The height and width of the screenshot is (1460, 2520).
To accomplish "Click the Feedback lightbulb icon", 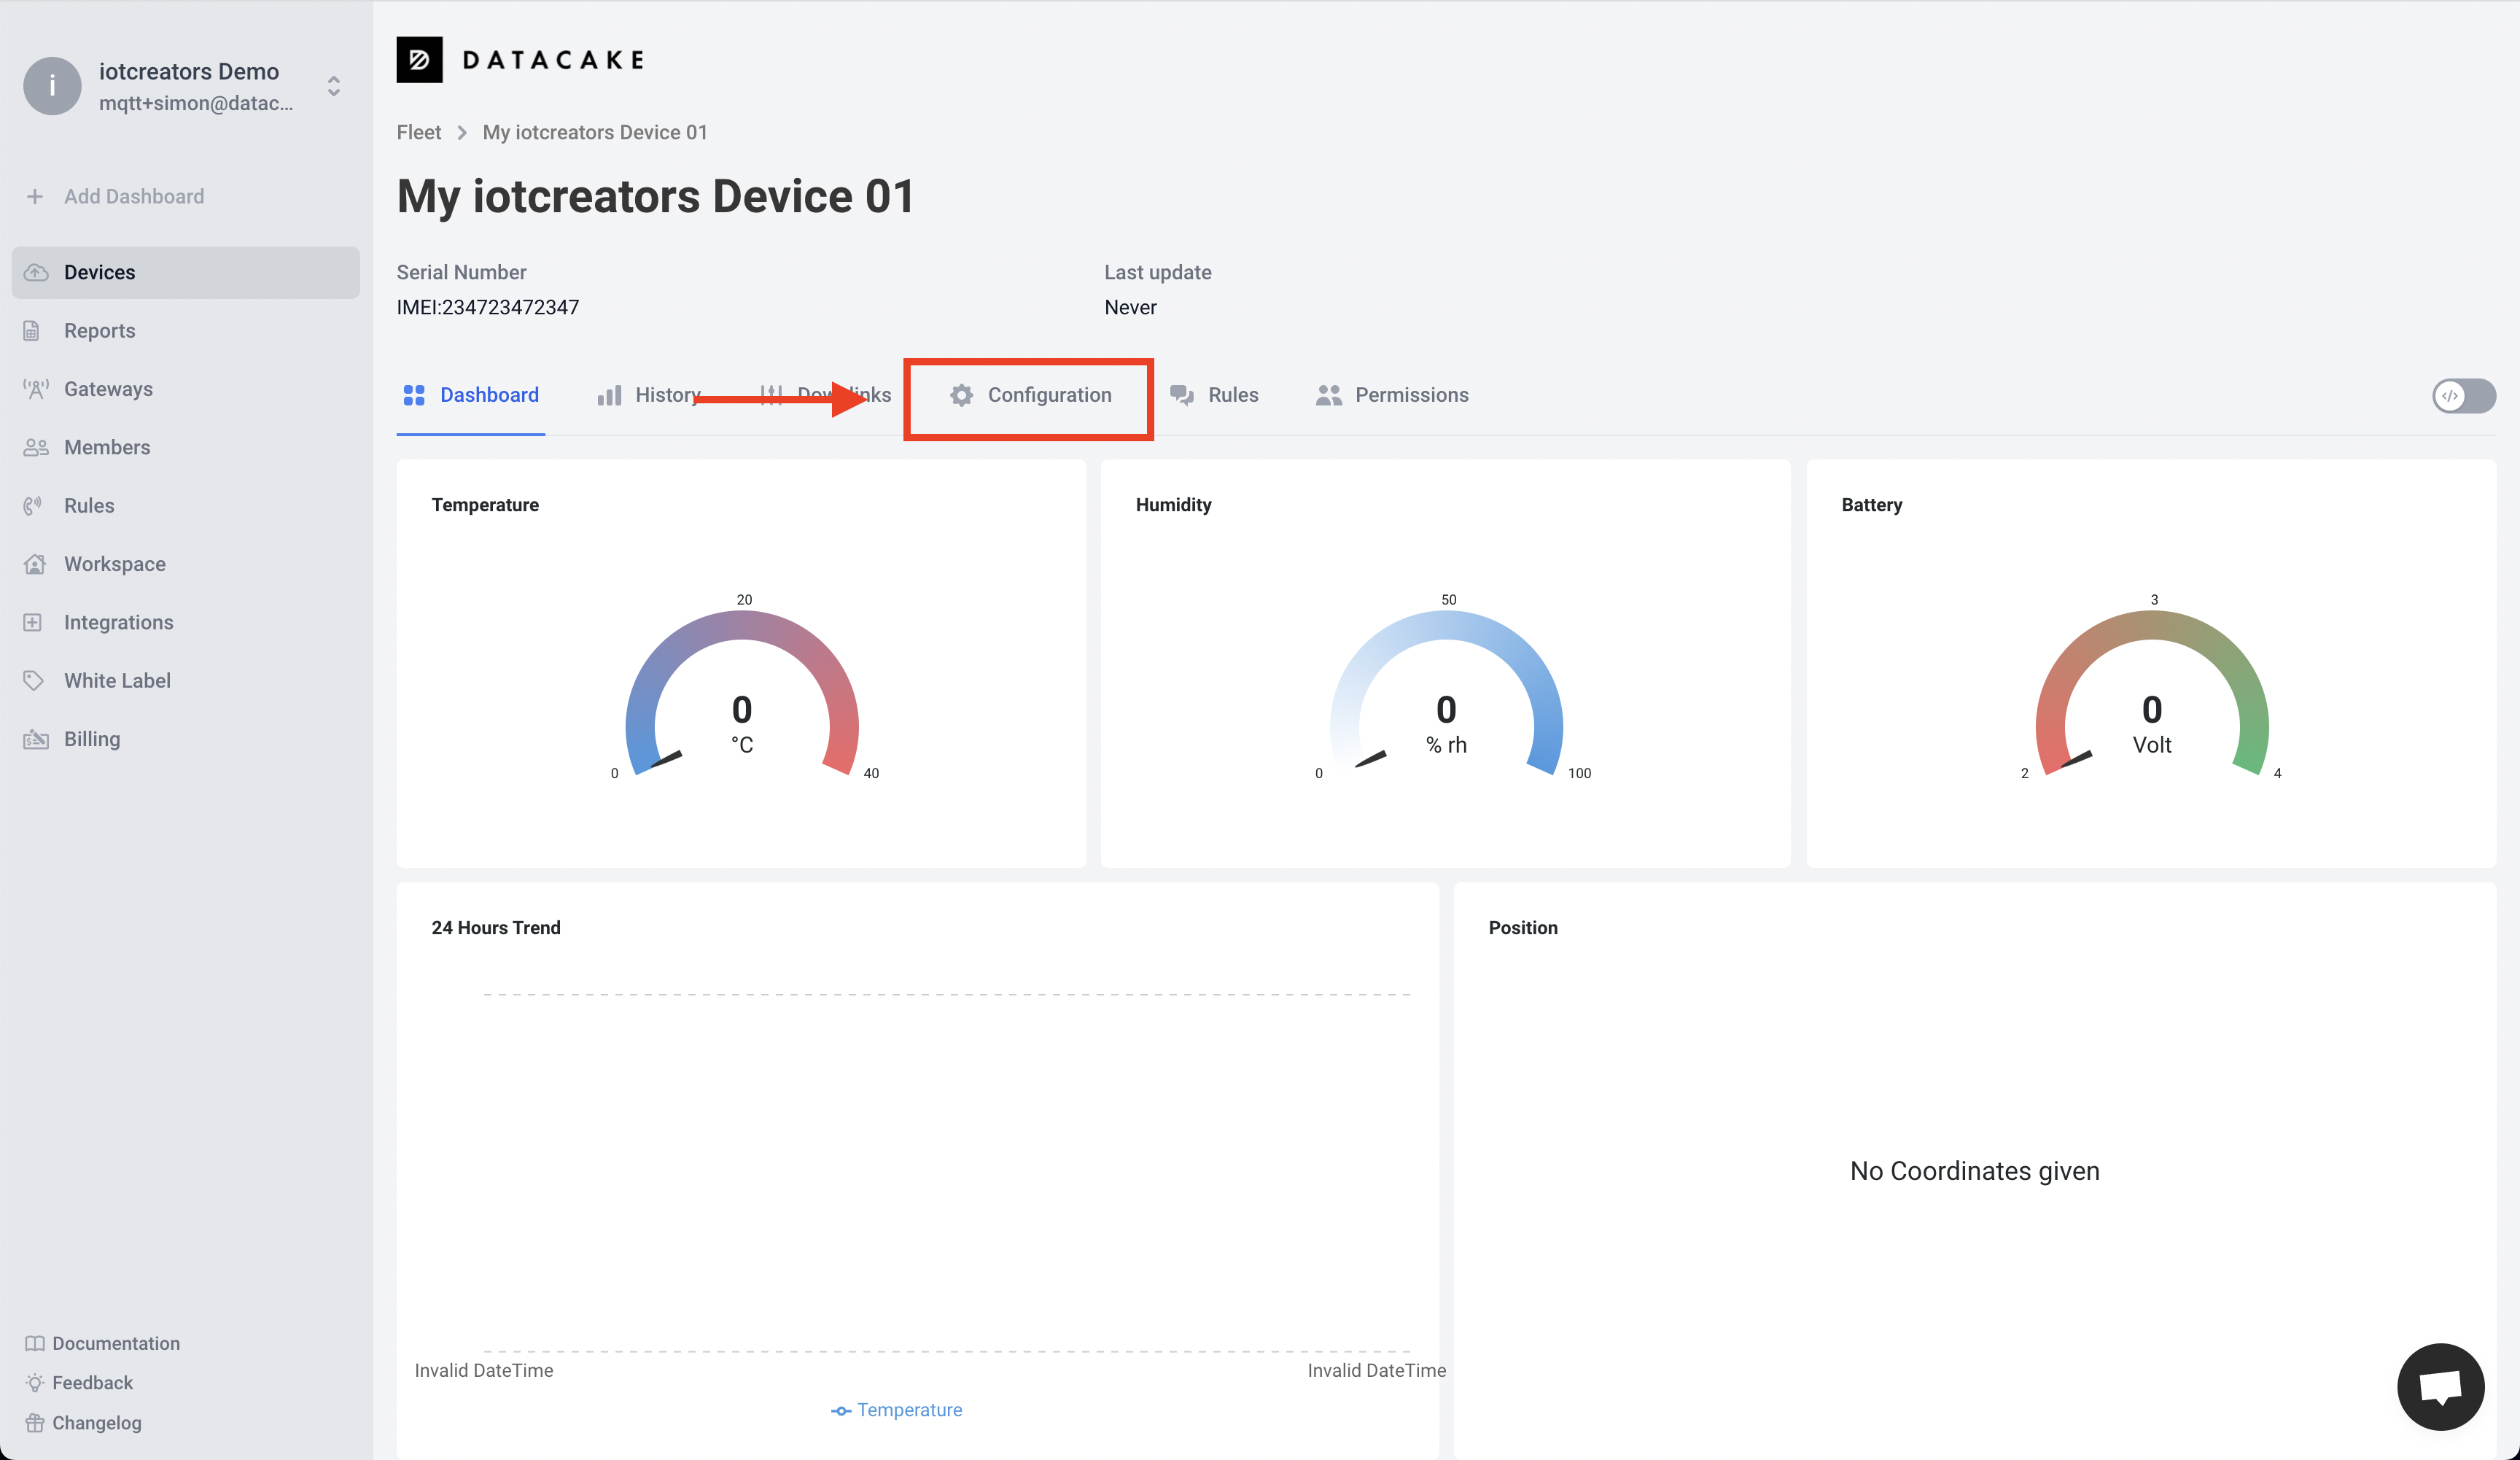I will point(35,1383).
